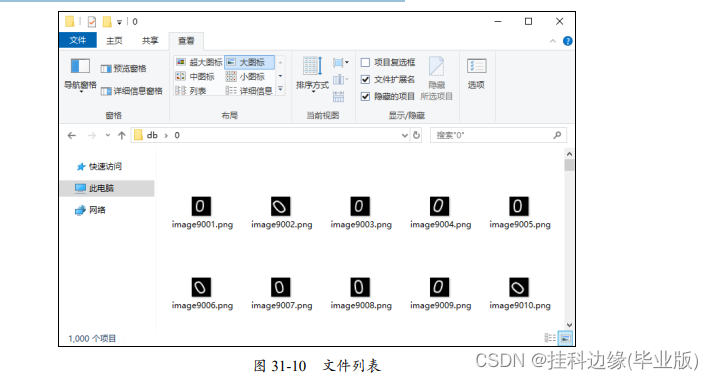Switch to Home (主页) tab

pos(114,40)
